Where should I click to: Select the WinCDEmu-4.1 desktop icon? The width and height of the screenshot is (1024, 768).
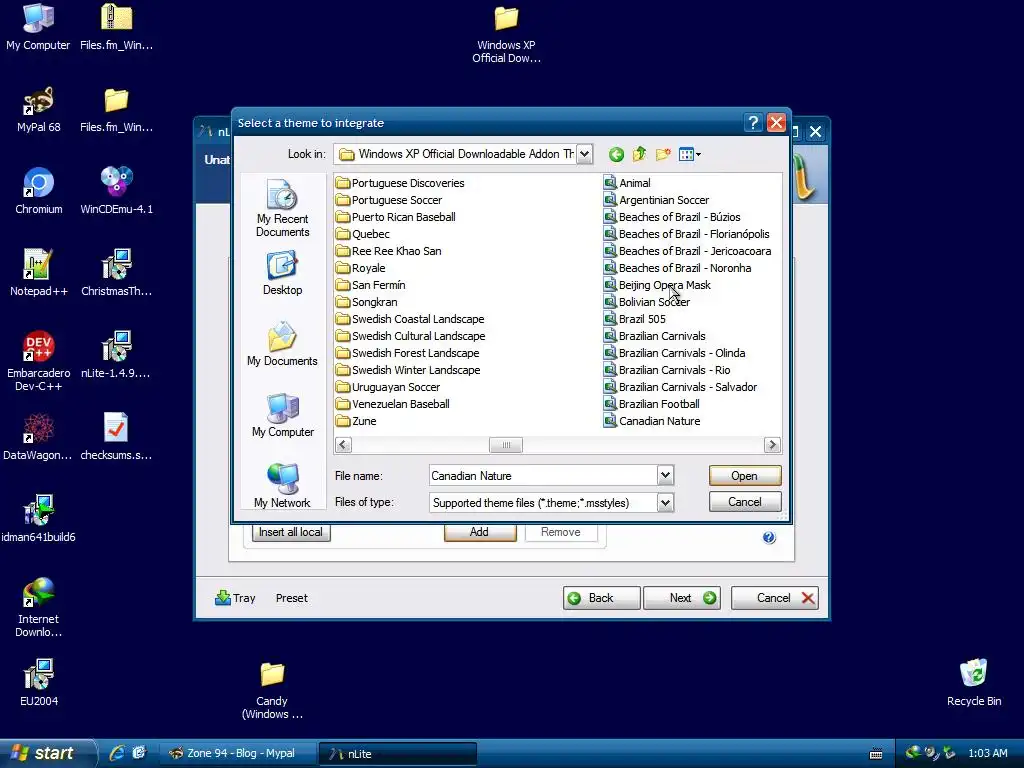pos(116,192)
